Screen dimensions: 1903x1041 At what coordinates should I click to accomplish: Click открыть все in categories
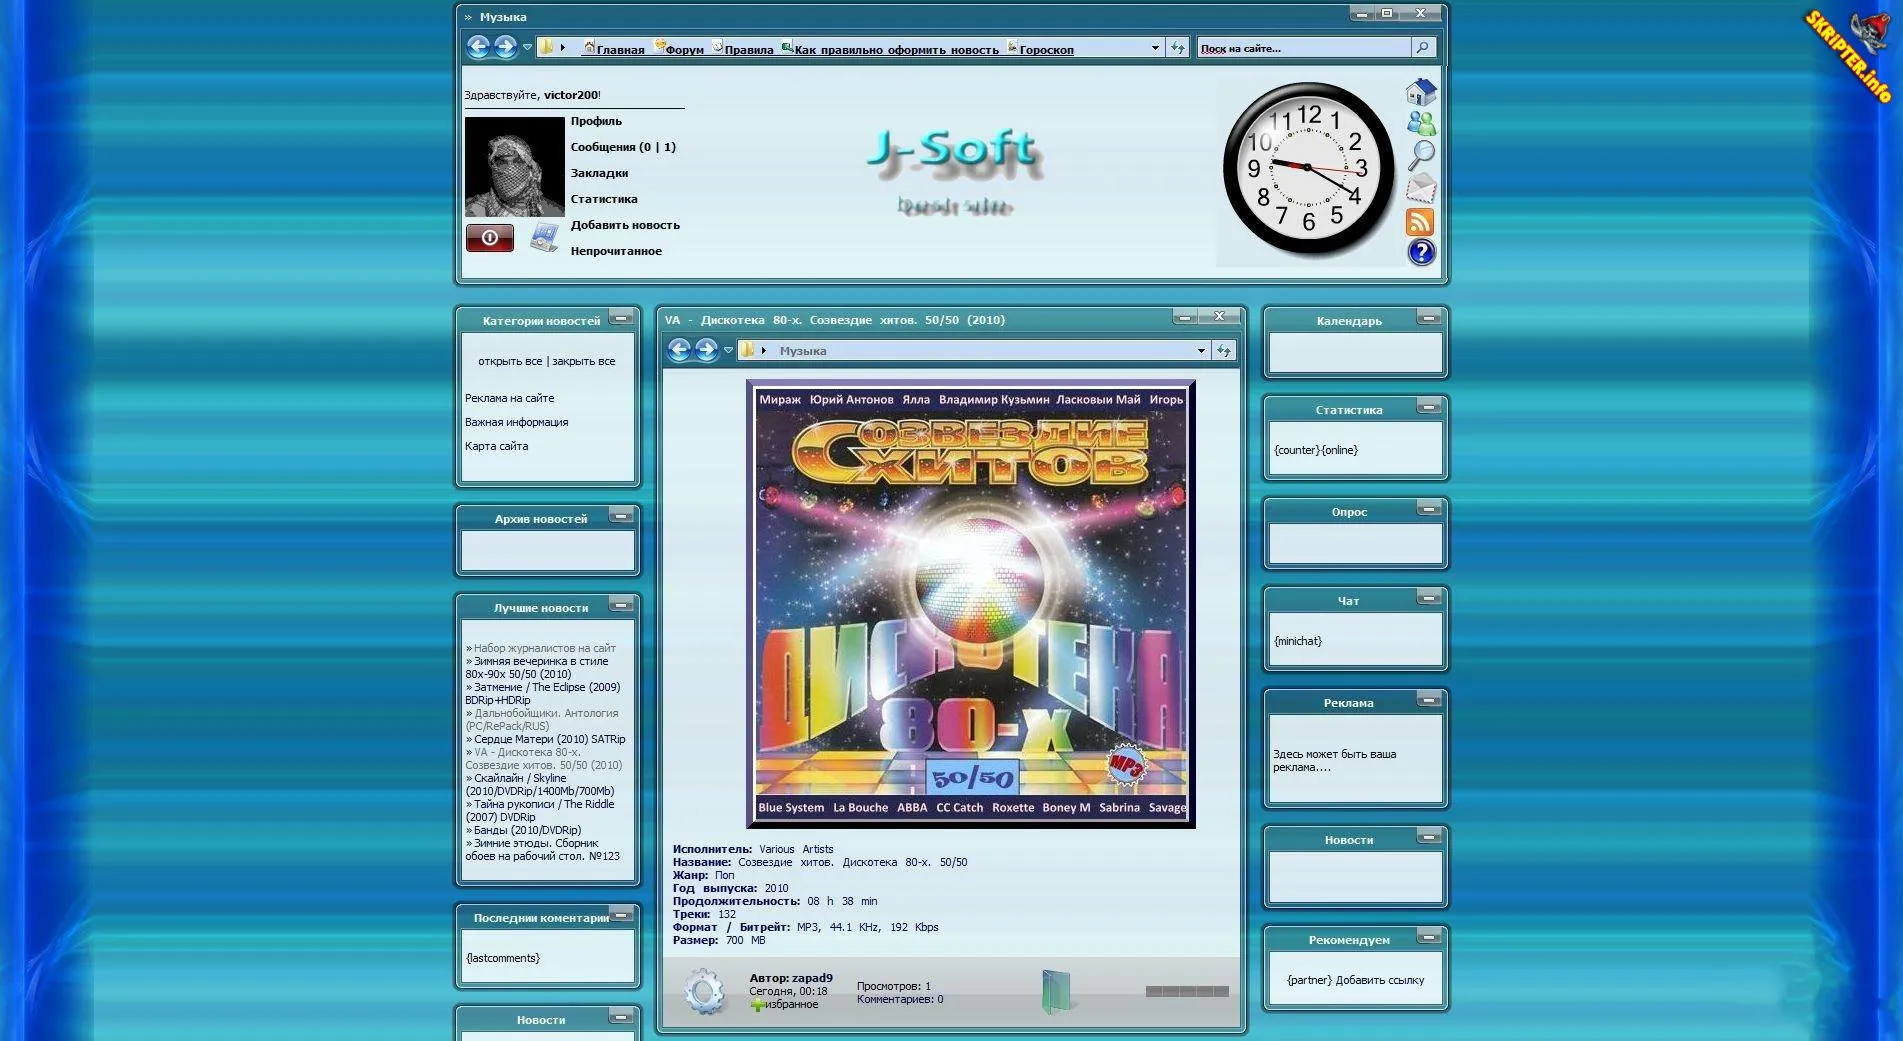pyautogui.click(x=510, y=361)
